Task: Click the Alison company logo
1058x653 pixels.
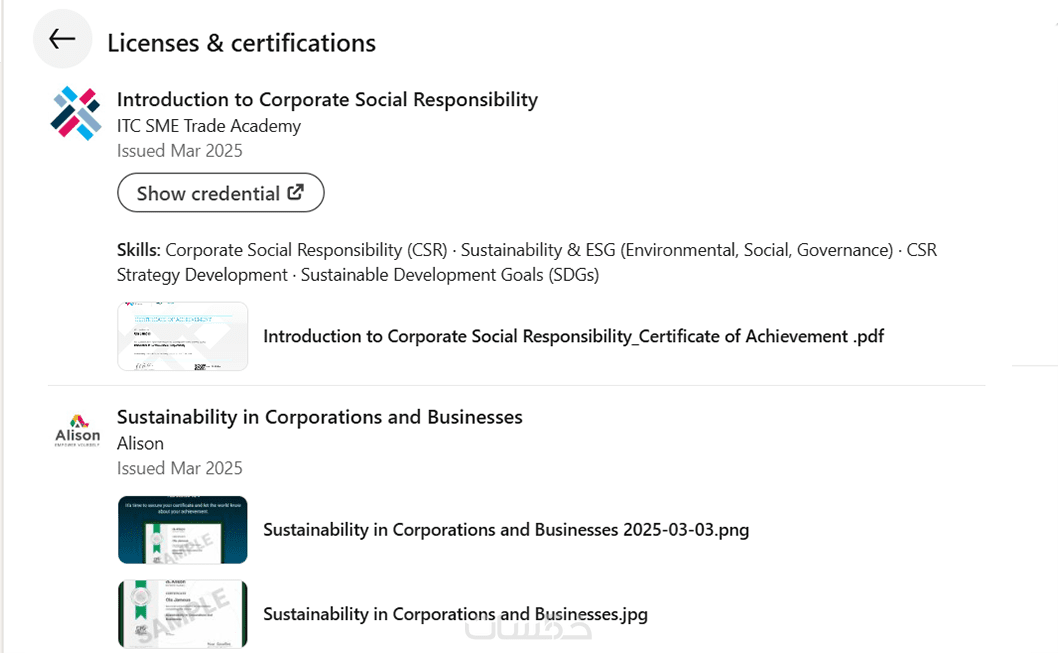Action: click(77, 431)
